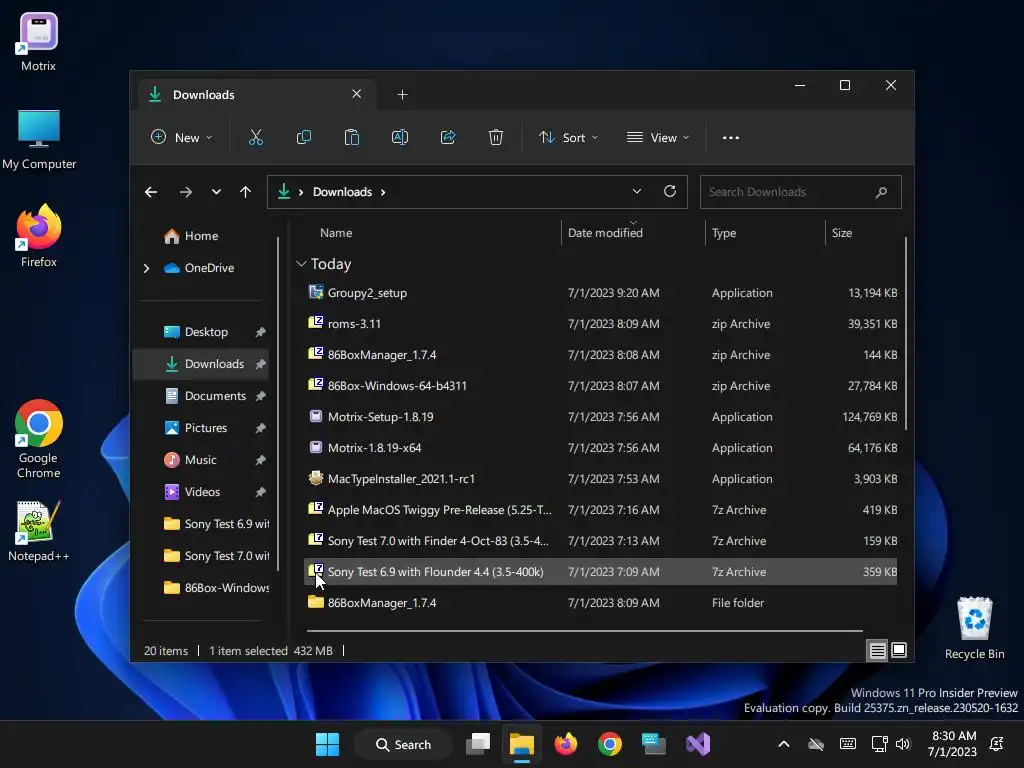Image resolution: width=1024 pixels, height=768 pixels.
Task: Open Task View on taskbar
Action: click(x=478, y=744)
